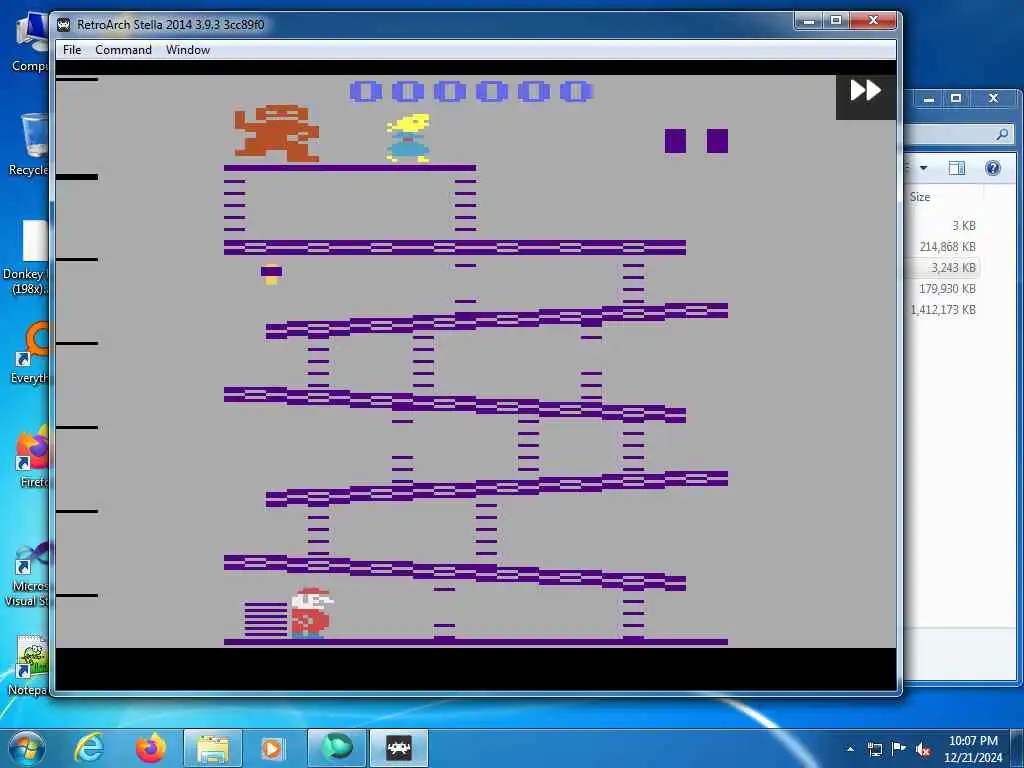Image resolution: width=1024 pixels, height=768 pixels.
Task: Select the file row sized 3,243 KB
Action: (x=943, y=267)
